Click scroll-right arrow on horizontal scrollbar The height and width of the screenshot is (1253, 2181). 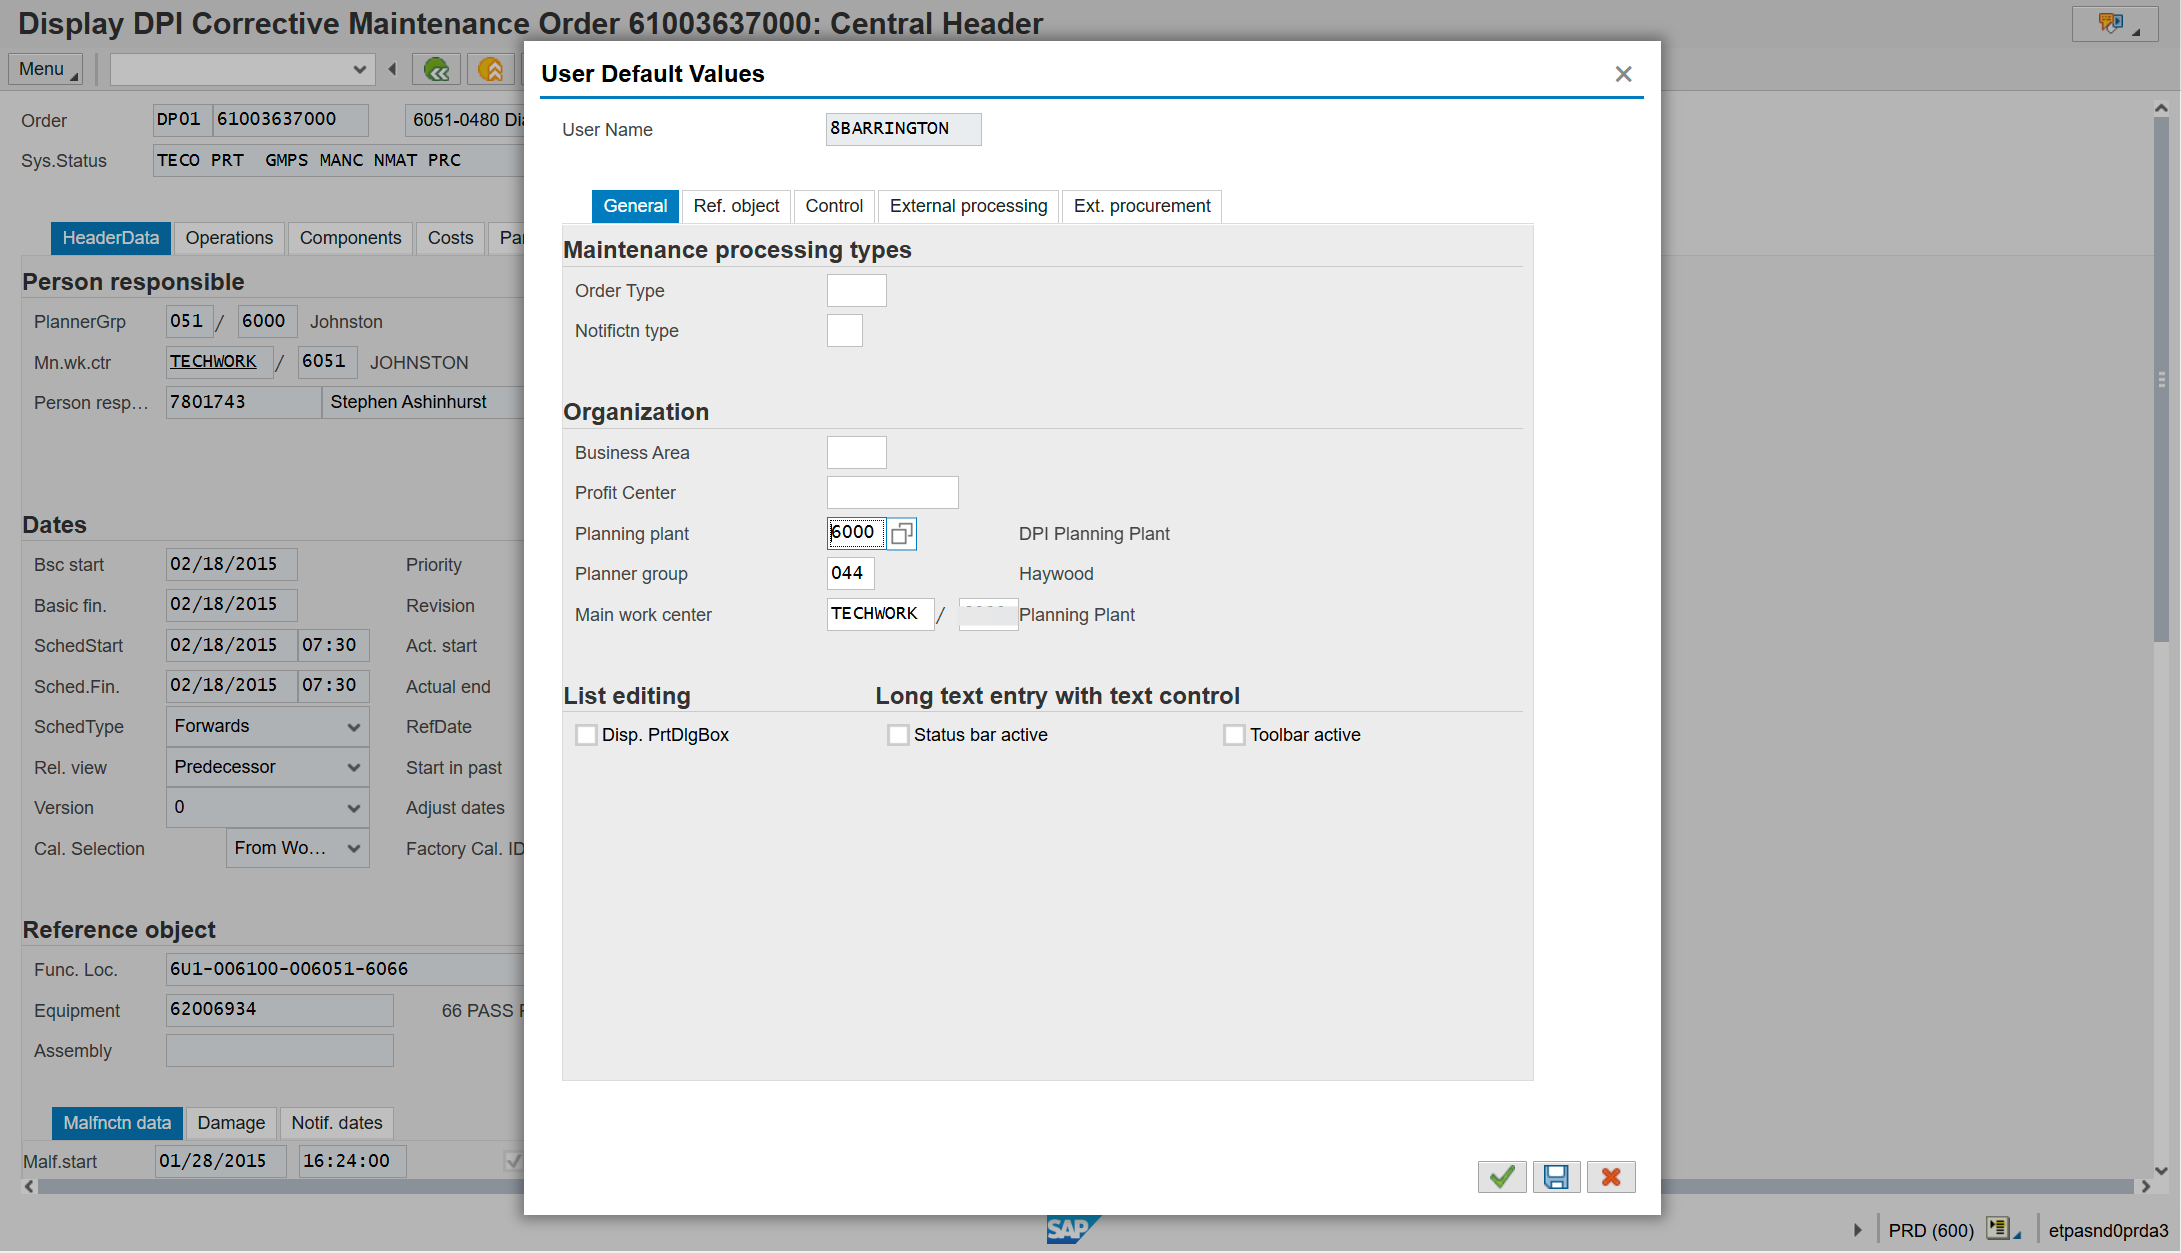point(2145,1186)
